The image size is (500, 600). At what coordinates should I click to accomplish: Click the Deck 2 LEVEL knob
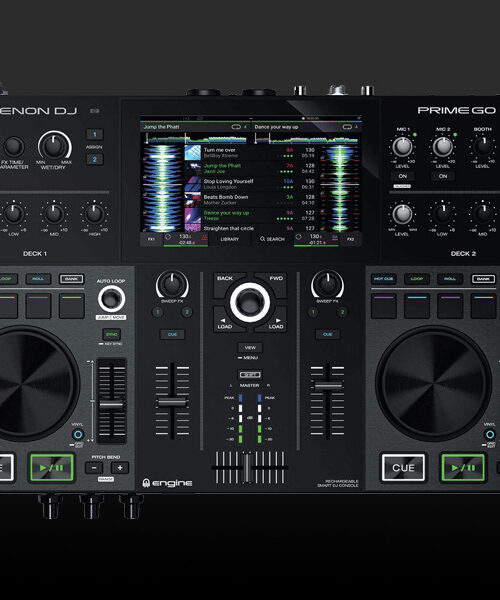402,214
